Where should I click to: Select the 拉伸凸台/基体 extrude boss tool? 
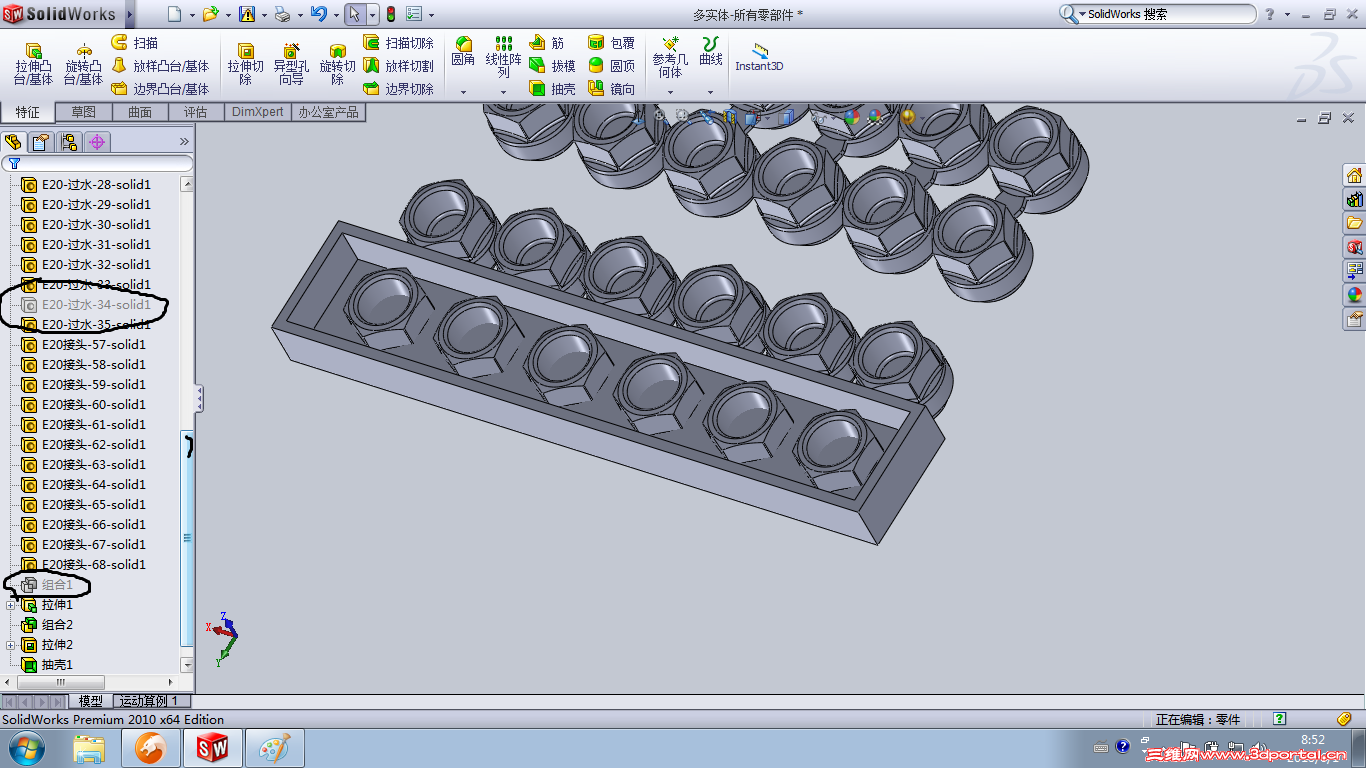(34, 64)
